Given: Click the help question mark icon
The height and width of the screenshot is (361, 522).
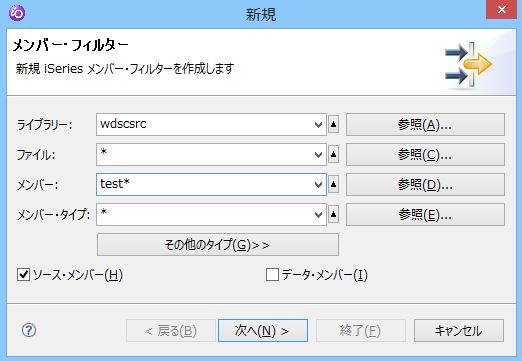Looking at the screenshot, I should (29, 330).
